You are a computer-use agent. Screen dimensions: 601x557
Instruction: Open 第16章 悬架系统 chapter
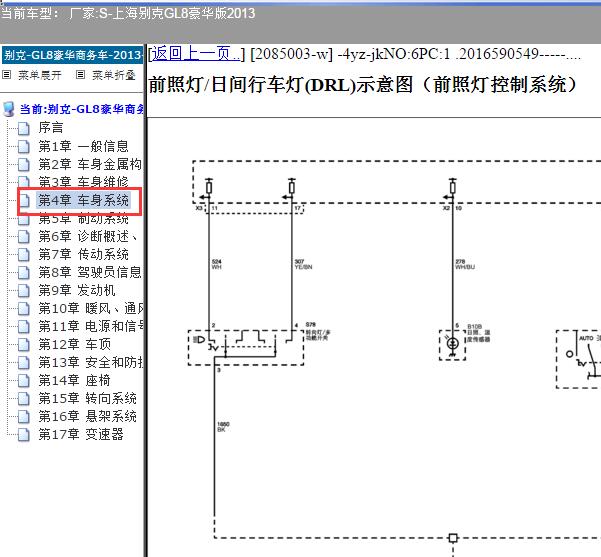click(87, 416)
